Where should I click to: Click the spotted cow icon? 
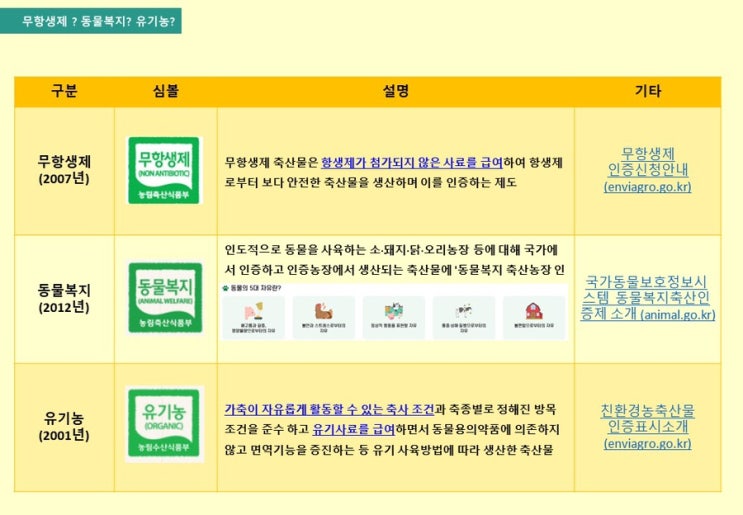click(464, 311)
